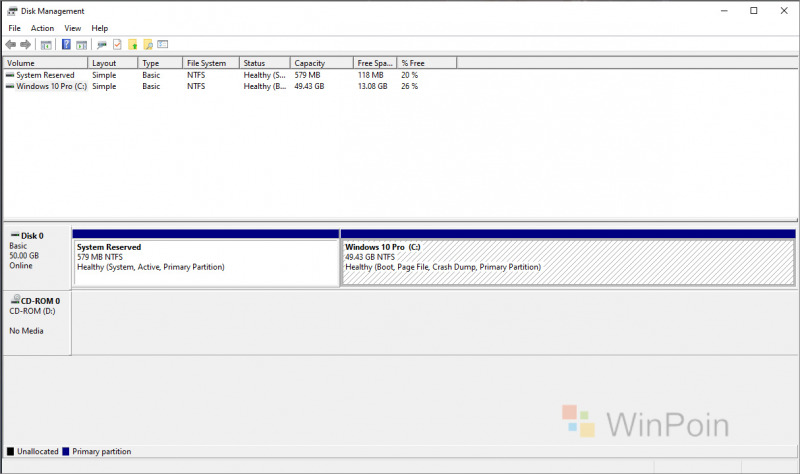Open the File menu
Screen dimensions: 800x474
click(x=14, y=28)
